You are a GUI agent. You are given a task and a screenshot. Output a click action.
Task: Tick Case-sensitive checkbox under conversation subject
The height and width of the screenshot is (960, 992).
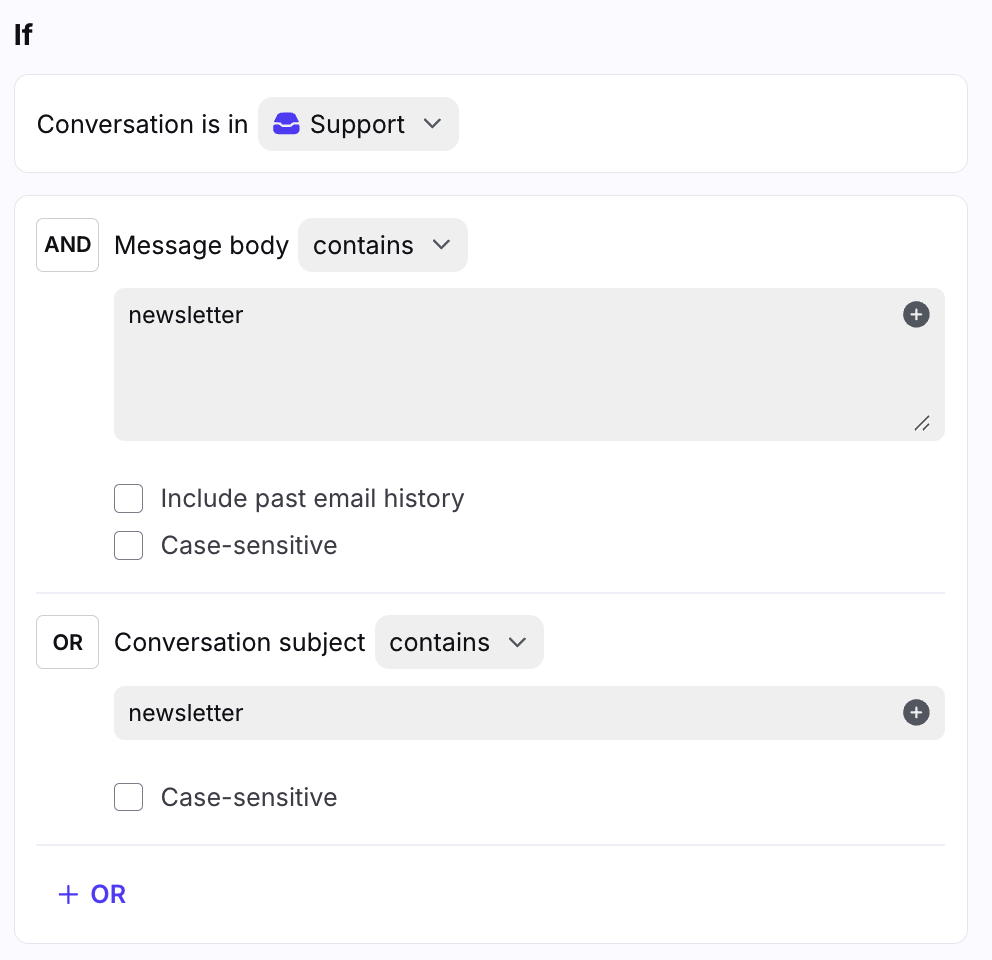point(129,797)
